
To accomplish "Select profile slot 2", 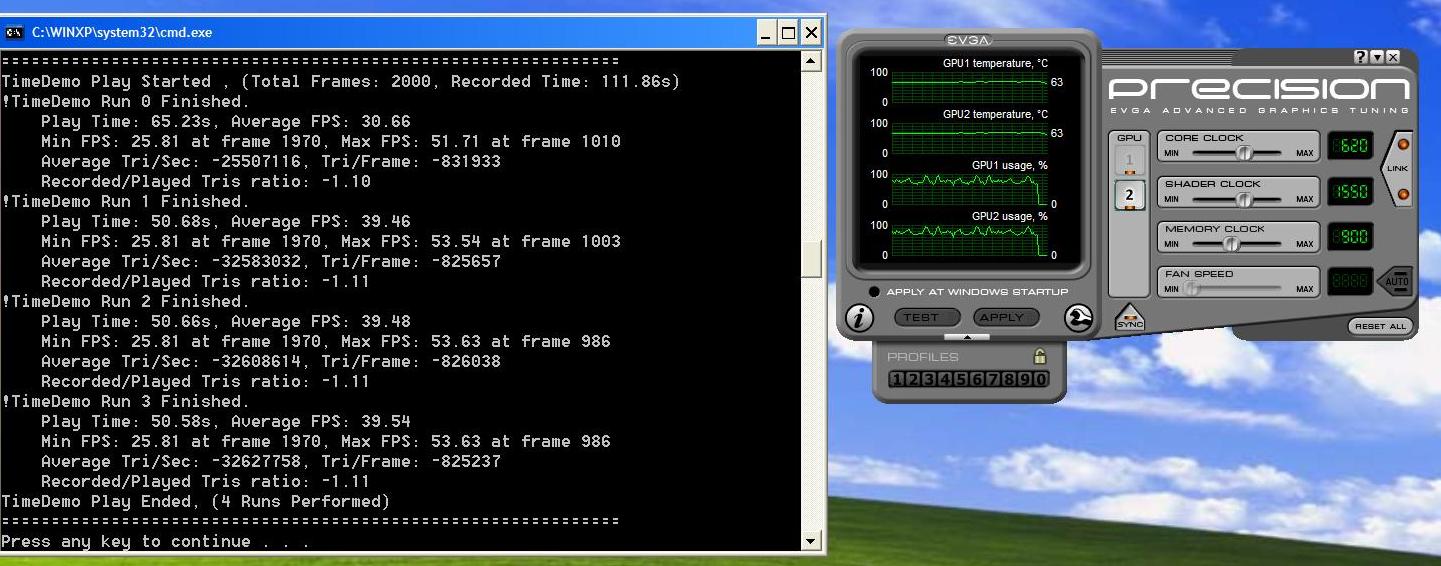I will click(913, 379).
